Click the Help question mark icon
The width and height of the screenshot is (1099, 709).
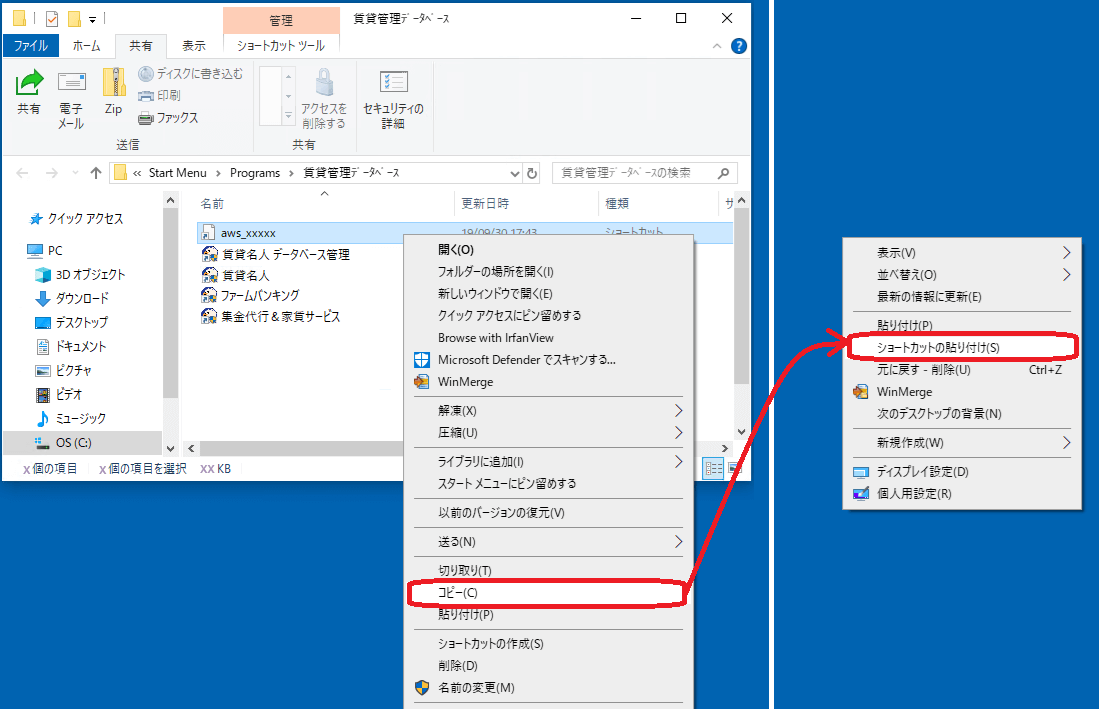tap(739, 46)
